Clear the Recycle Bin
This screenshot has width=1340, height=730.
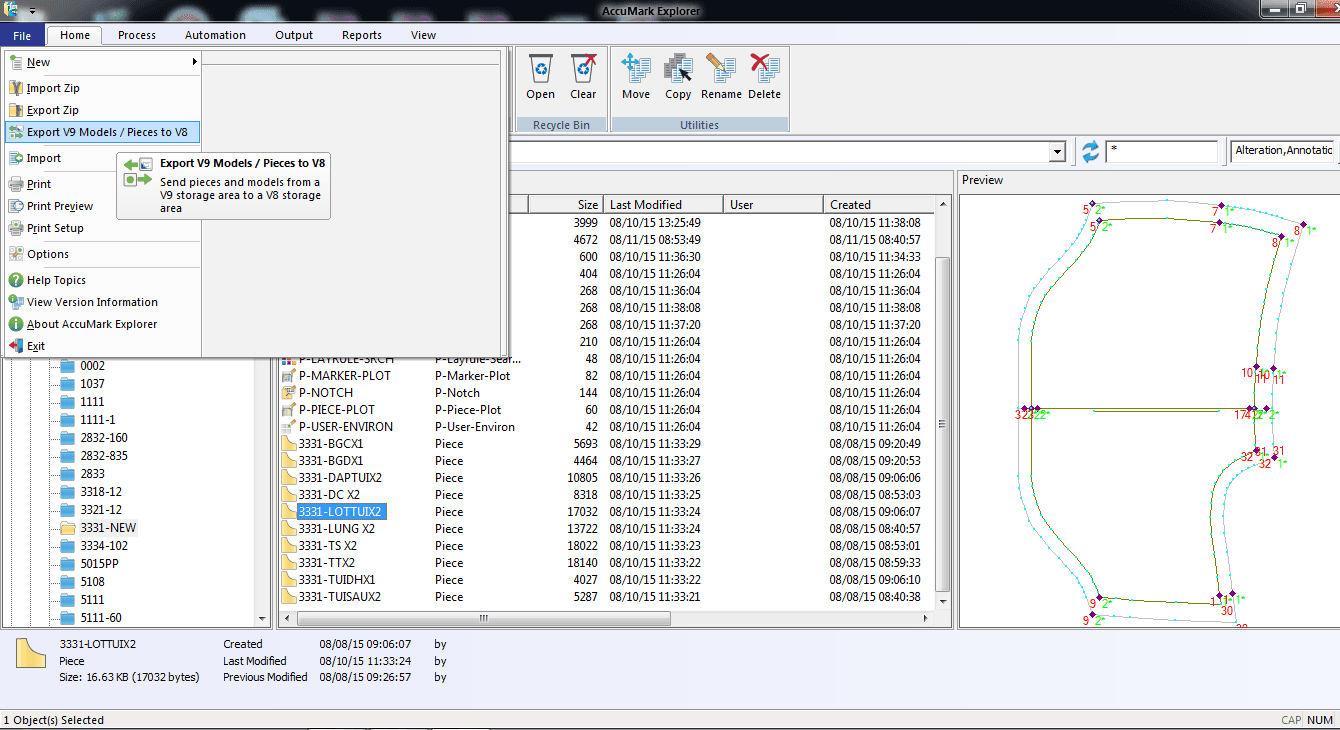[583, 77]
